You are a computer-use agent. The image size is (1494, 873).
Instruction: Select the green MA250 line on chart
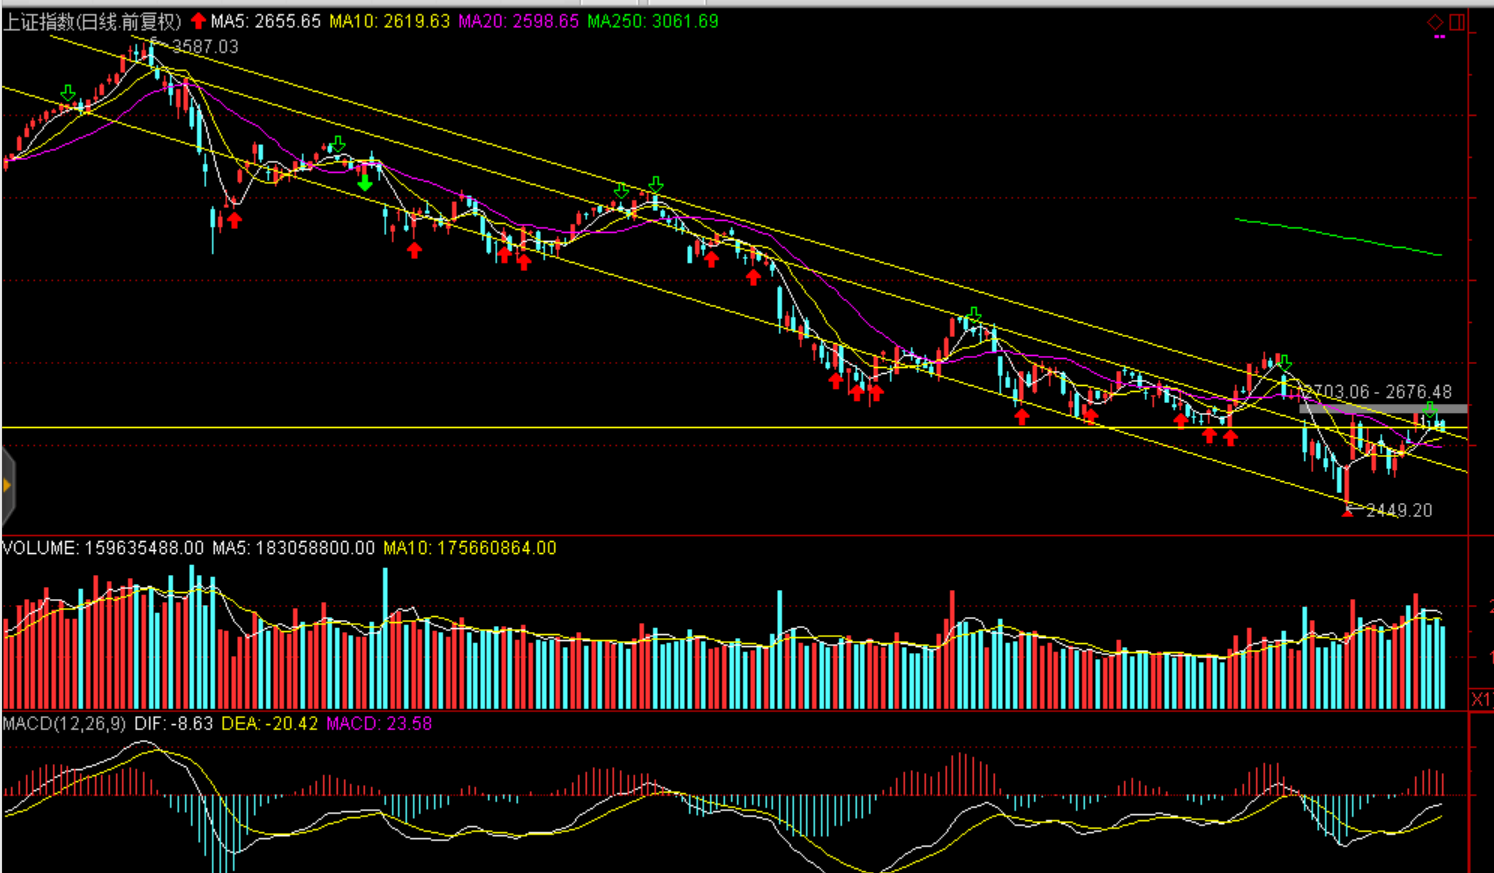click(1340, 237)
